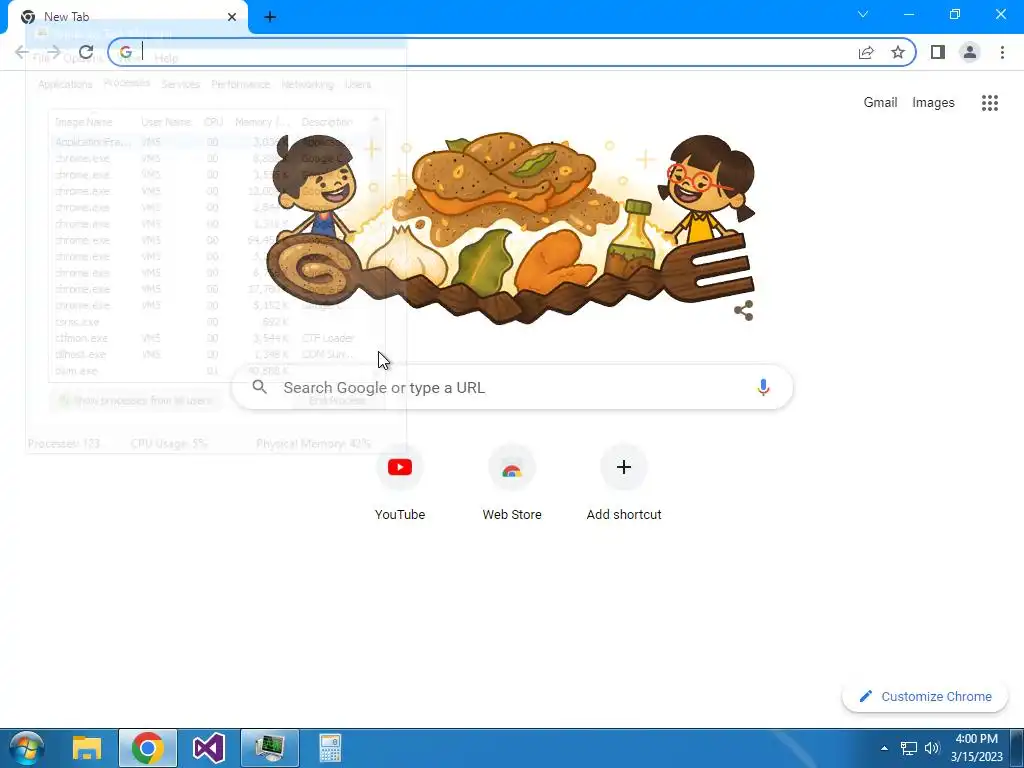Share this page from the address bar

point(866,52)
